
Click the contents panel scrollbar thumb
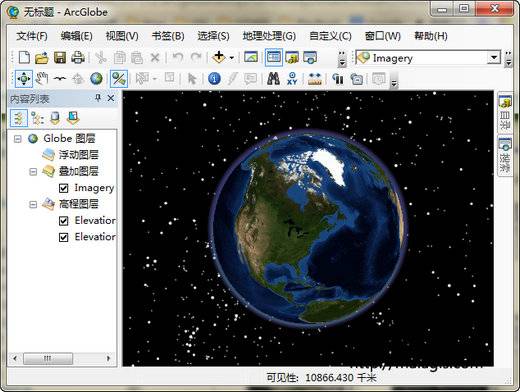coord(48,359)
